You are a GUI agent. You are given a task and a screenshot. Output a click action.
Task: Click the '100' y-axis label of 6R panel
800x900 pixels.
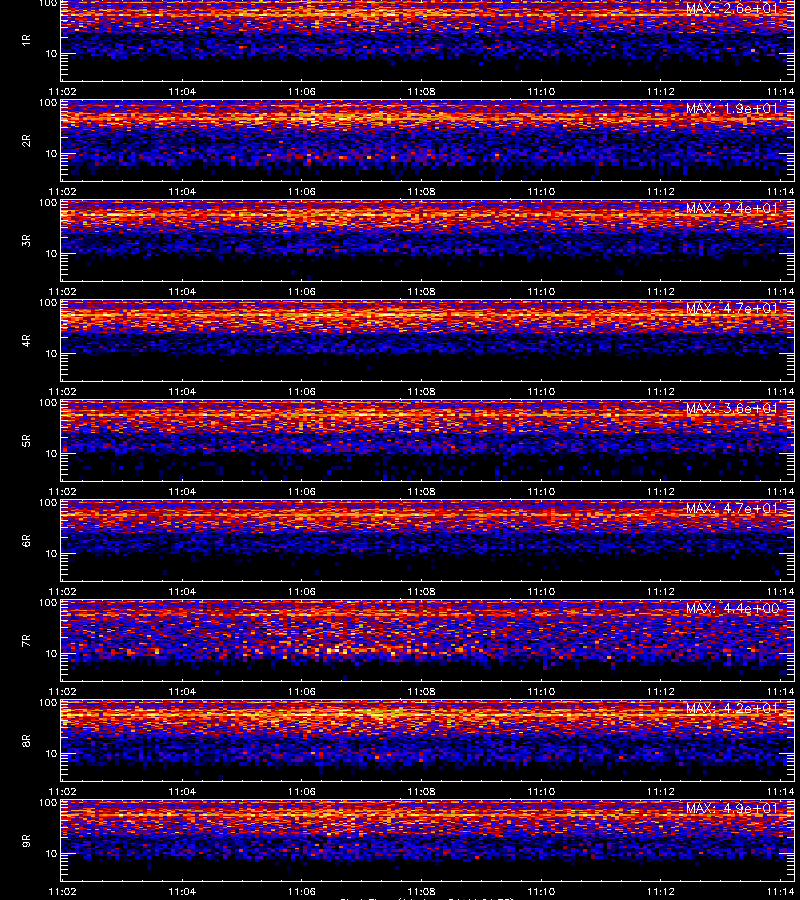click(48, 503)
